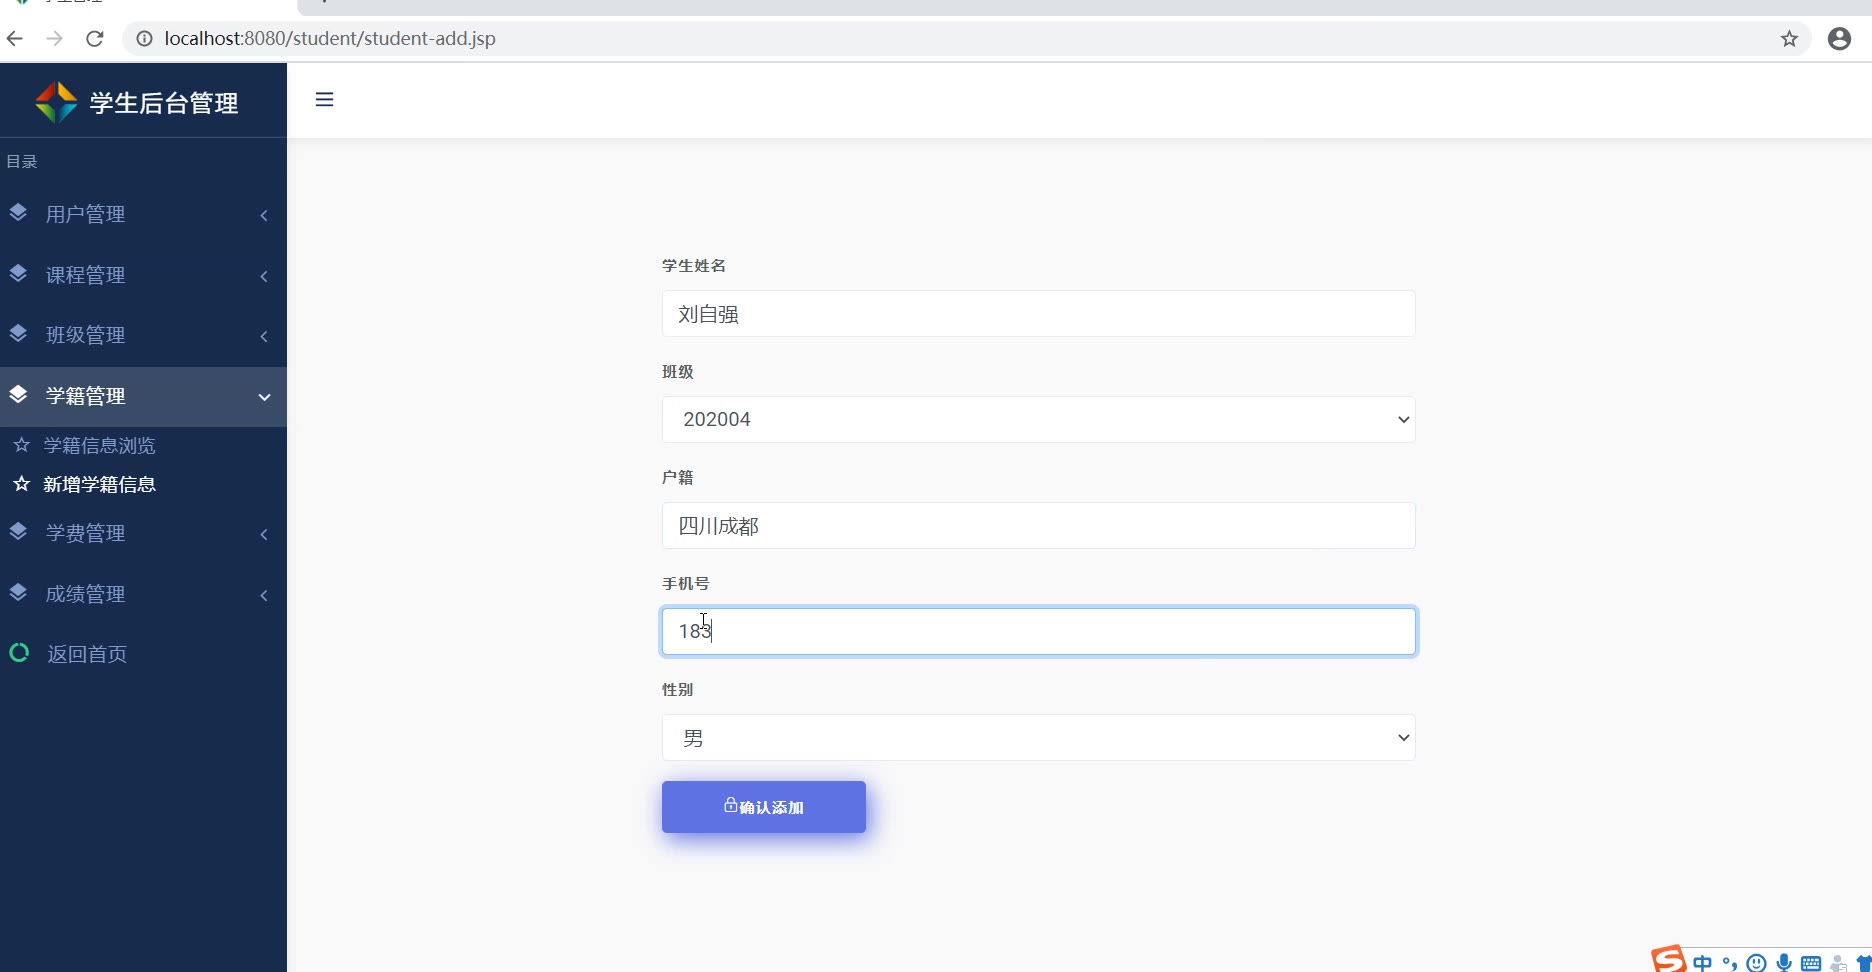Click the browser forward arrow

pyautogui.click(x=55, y=39)
